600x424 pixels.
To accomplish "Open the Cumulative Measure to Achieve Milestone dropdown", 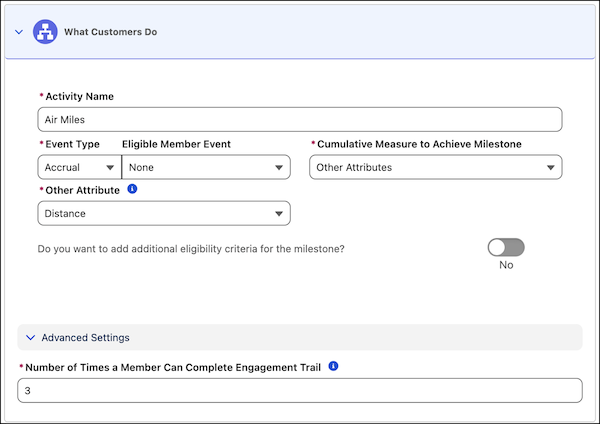I will pos(435,167).
